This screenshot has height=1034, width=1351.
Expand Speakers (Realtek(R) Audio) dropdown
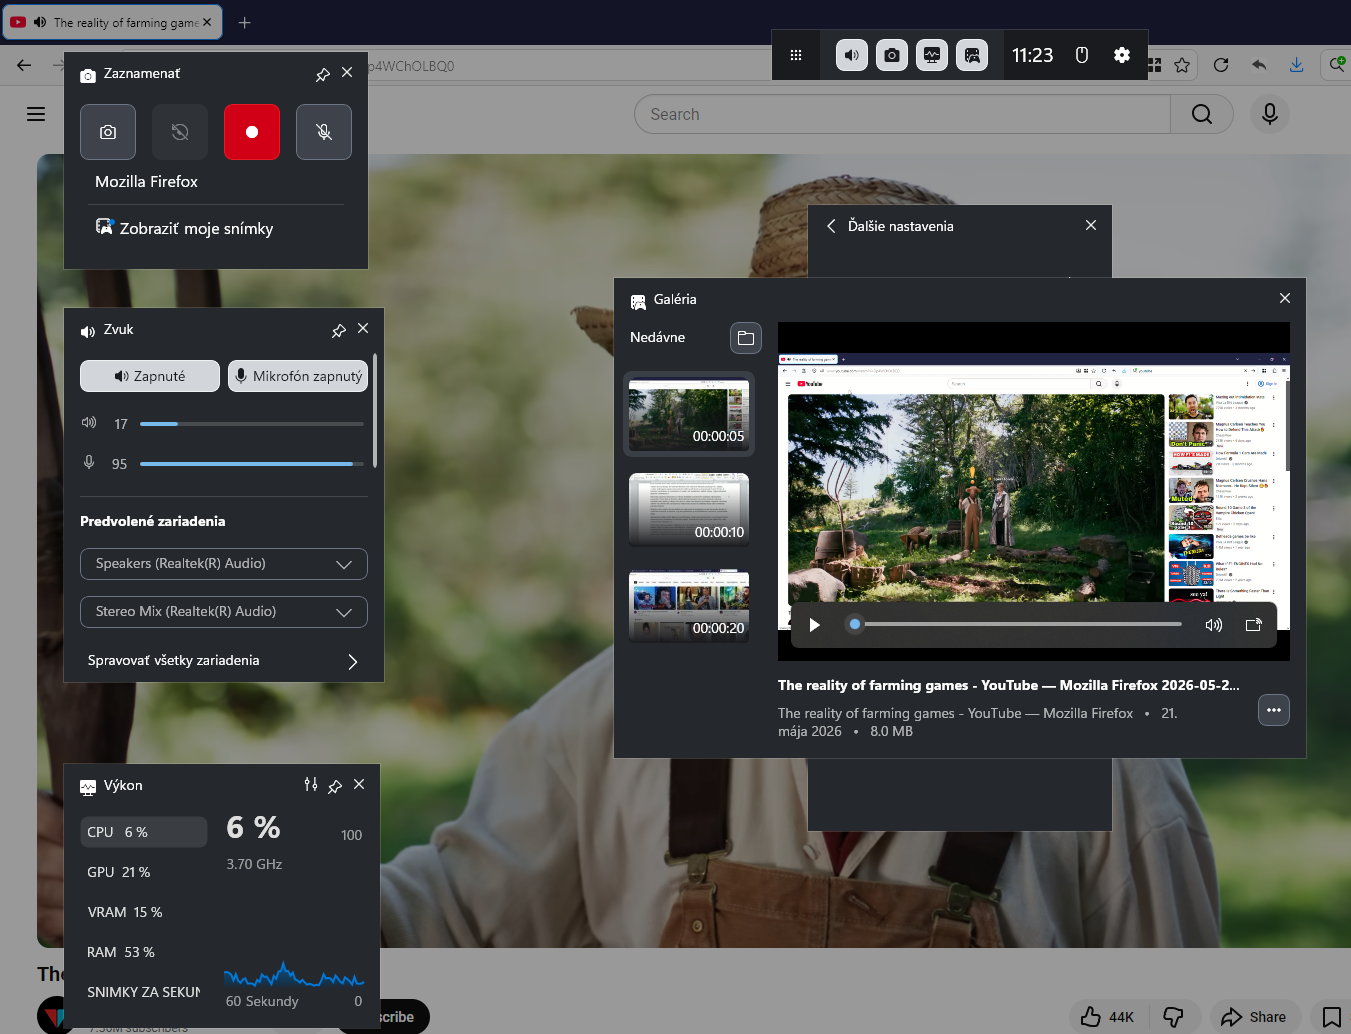pyautogui.click(x=224, y=564)
